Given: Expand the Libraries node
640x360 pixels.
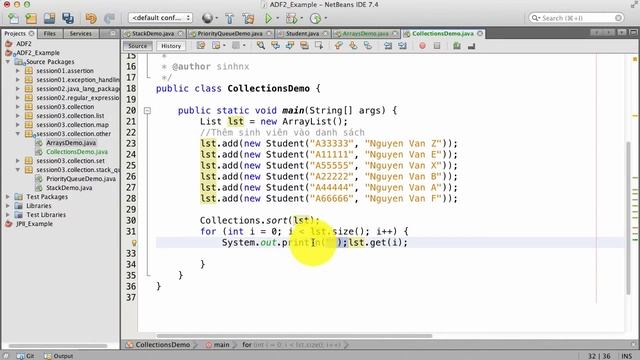Looking at the screenshot, I should [8, 206].
